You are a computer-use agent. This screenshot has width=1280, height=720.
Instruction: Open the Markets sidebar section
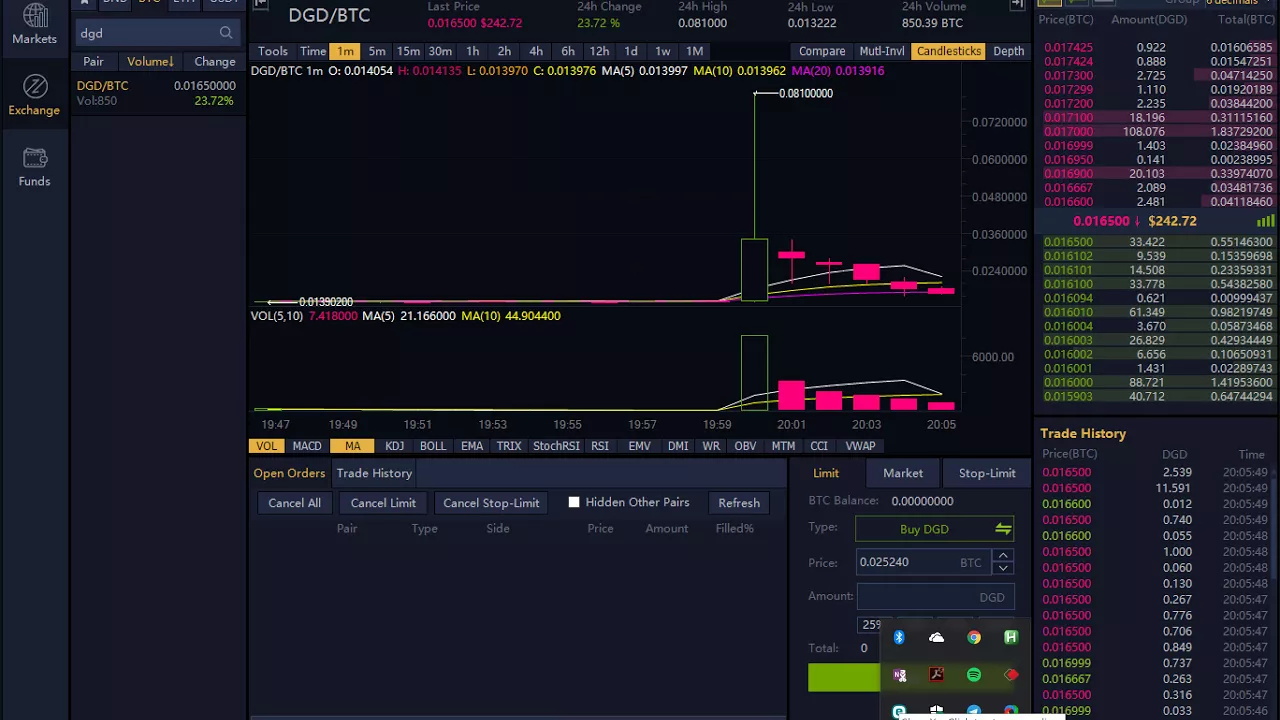click(x=34, y=26)
